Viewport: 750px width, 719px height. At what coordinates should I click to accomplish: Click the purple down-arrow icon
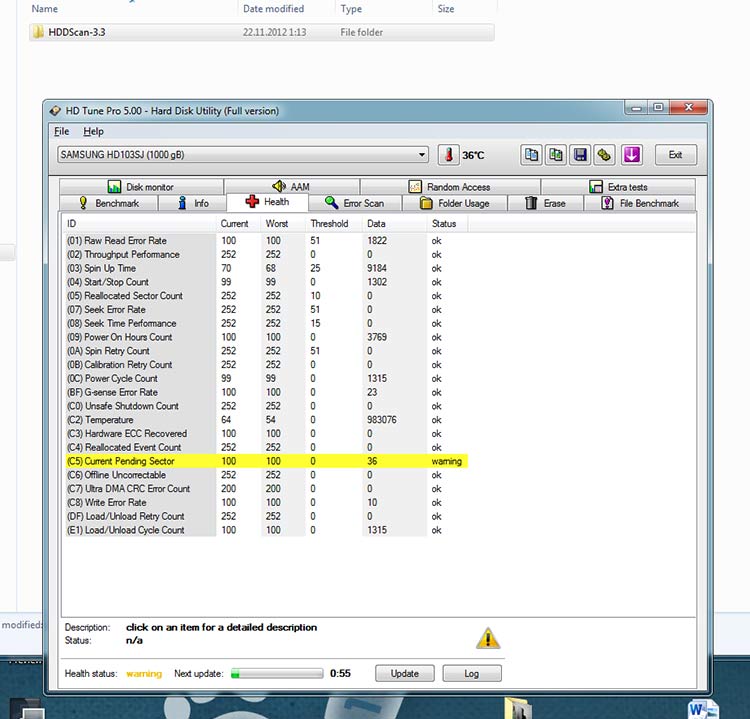[630, 155]
